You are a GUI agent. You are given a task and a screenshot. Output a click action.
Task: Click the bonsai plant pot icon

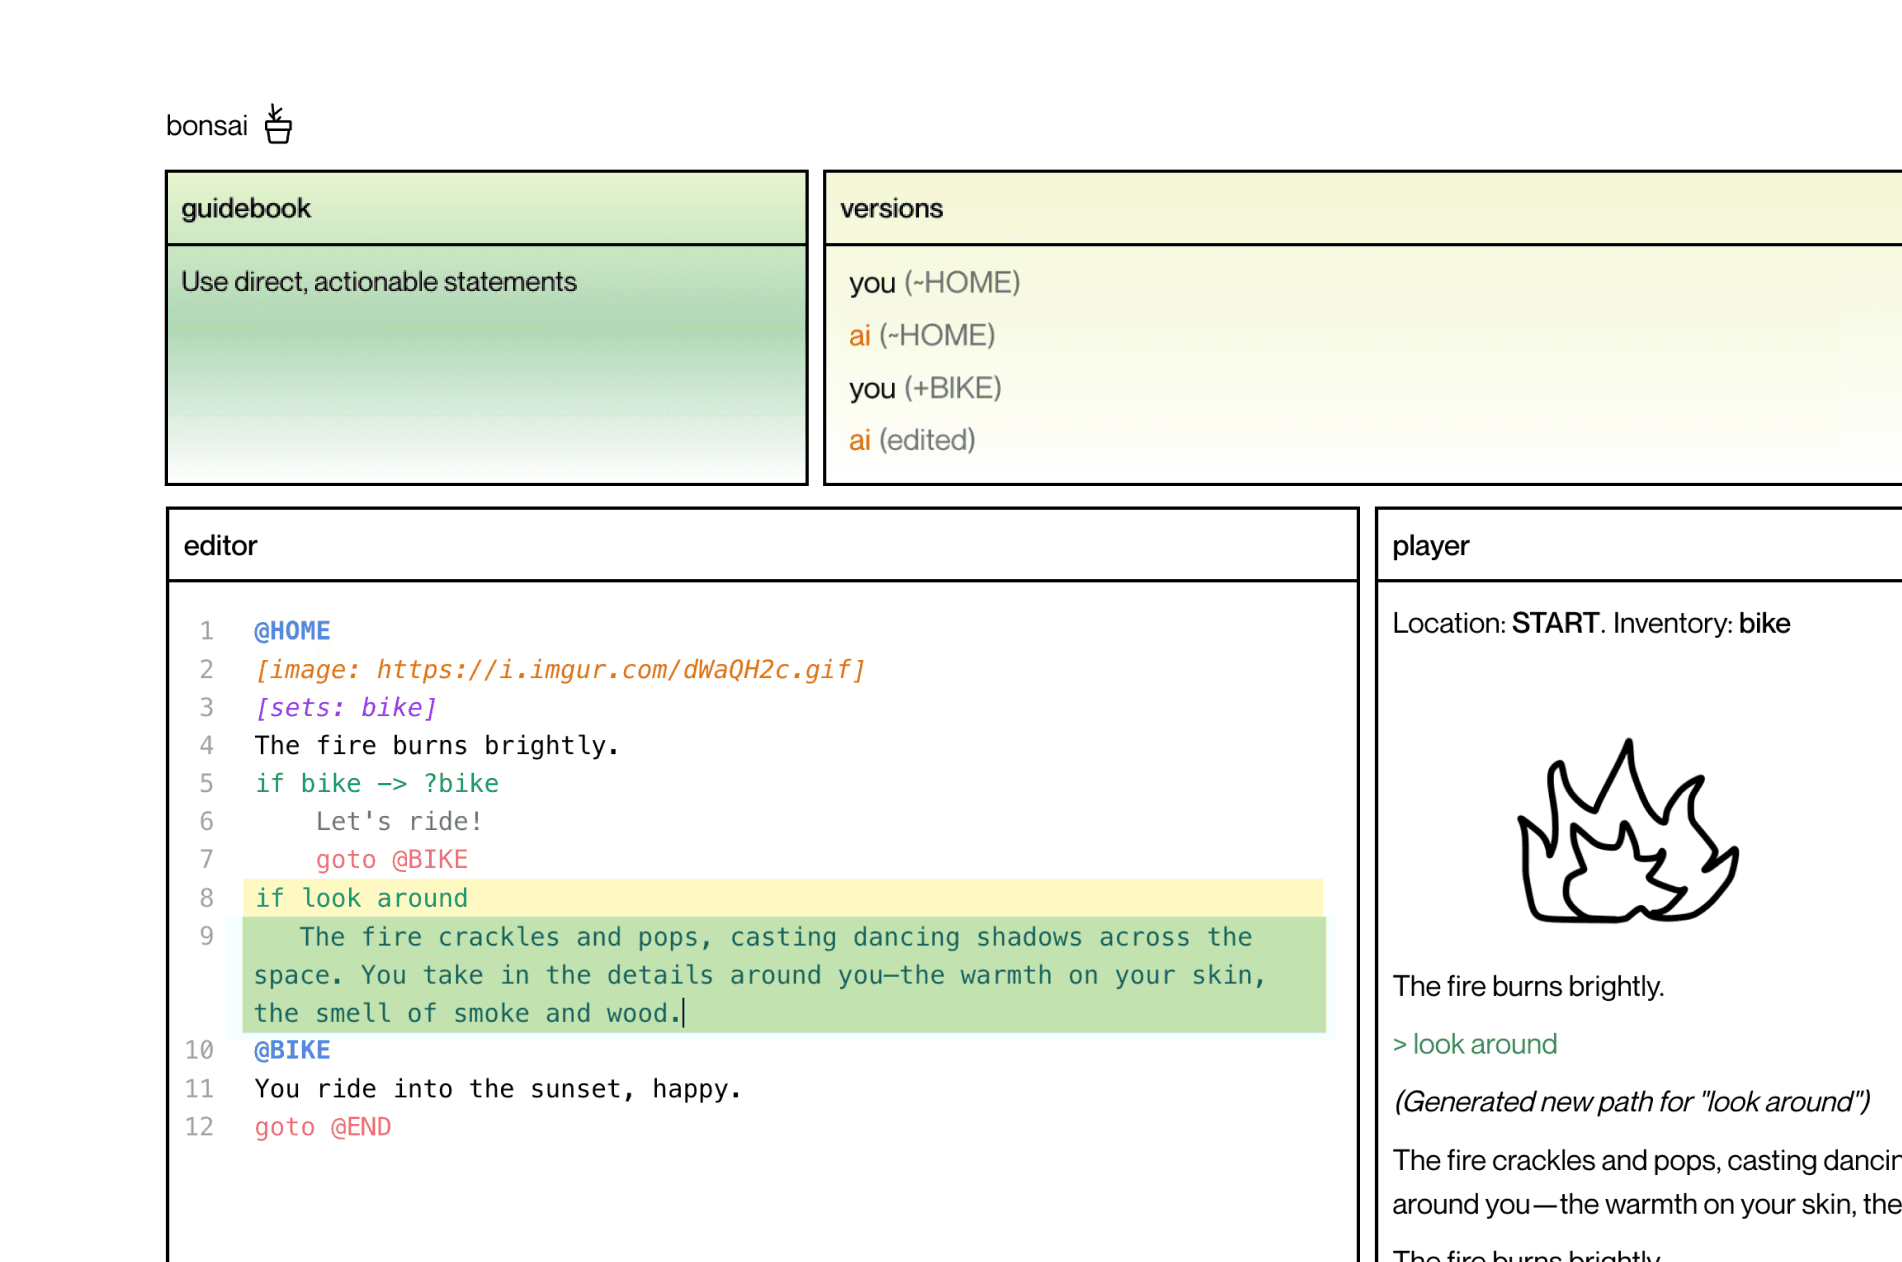tap(278, 125)
